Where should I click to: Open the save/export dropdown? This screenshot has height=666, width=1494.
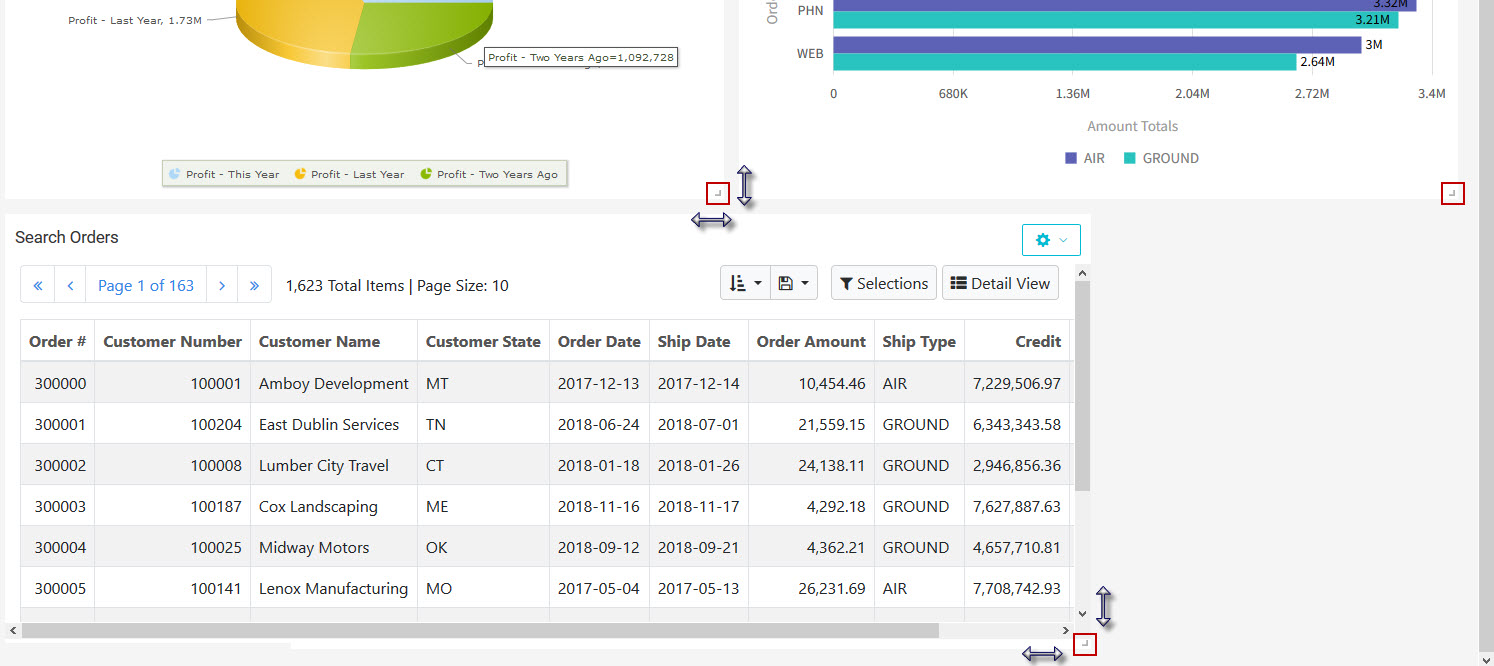793,284
